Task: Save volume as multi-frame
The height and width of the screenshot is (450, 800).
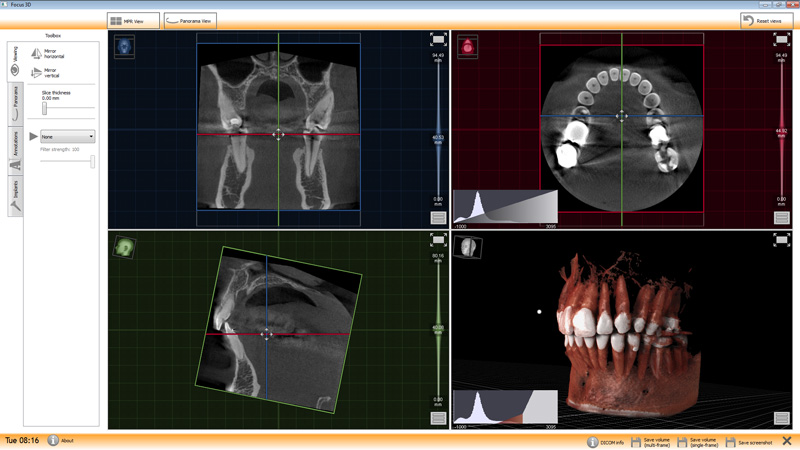Action: (636, 441)
